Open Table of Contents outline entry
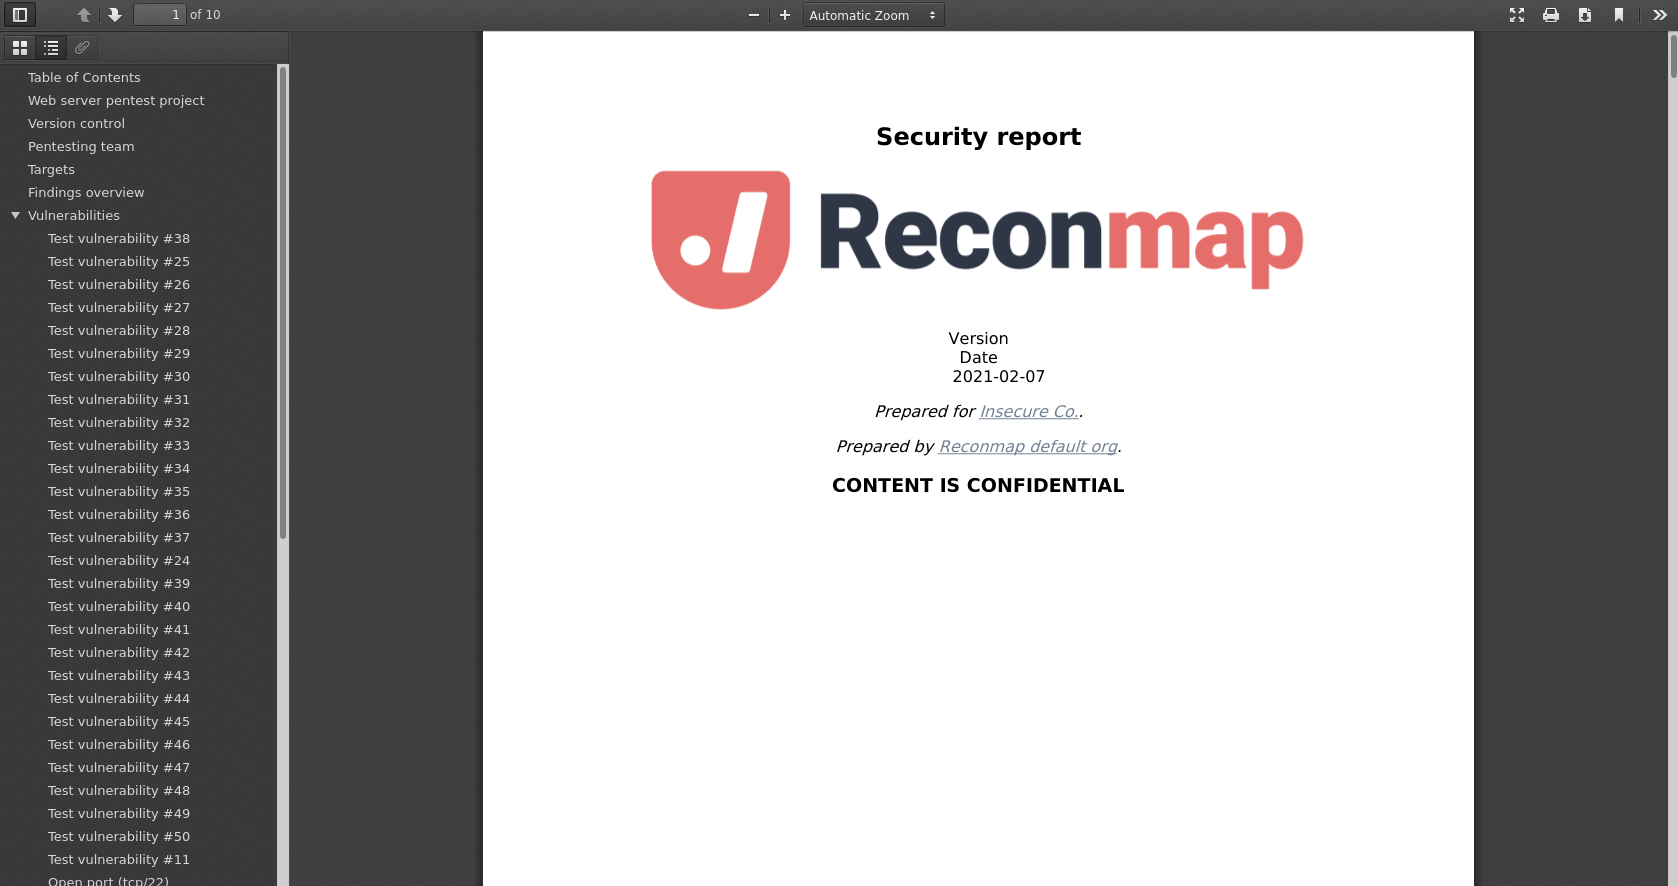 tap(84, 77)
